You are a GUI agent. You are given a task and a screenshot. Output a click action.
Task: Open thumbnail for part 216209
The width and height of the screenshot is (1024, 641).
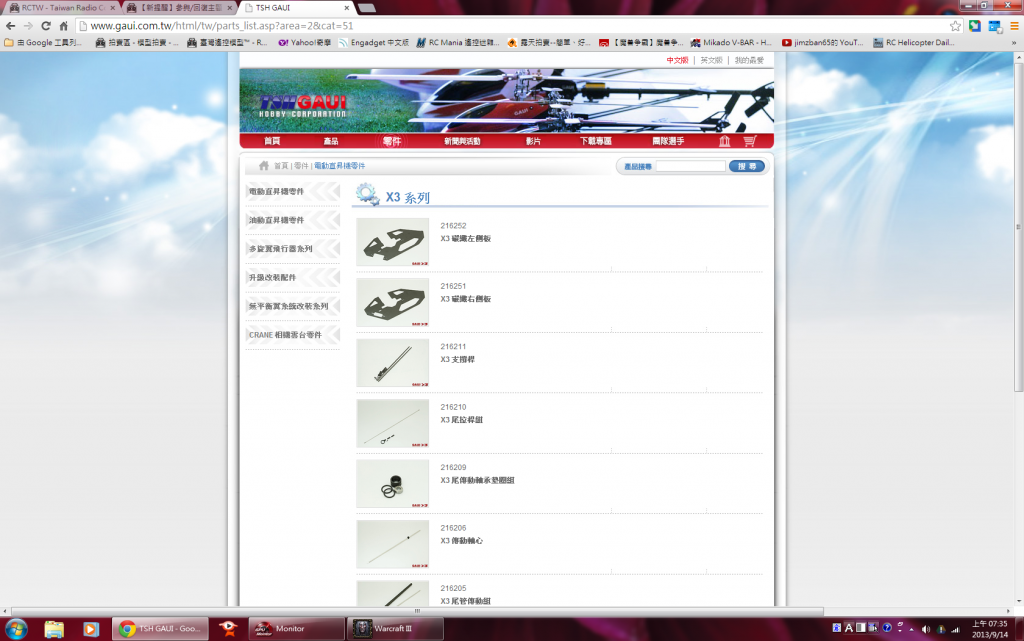coord(392,484)
